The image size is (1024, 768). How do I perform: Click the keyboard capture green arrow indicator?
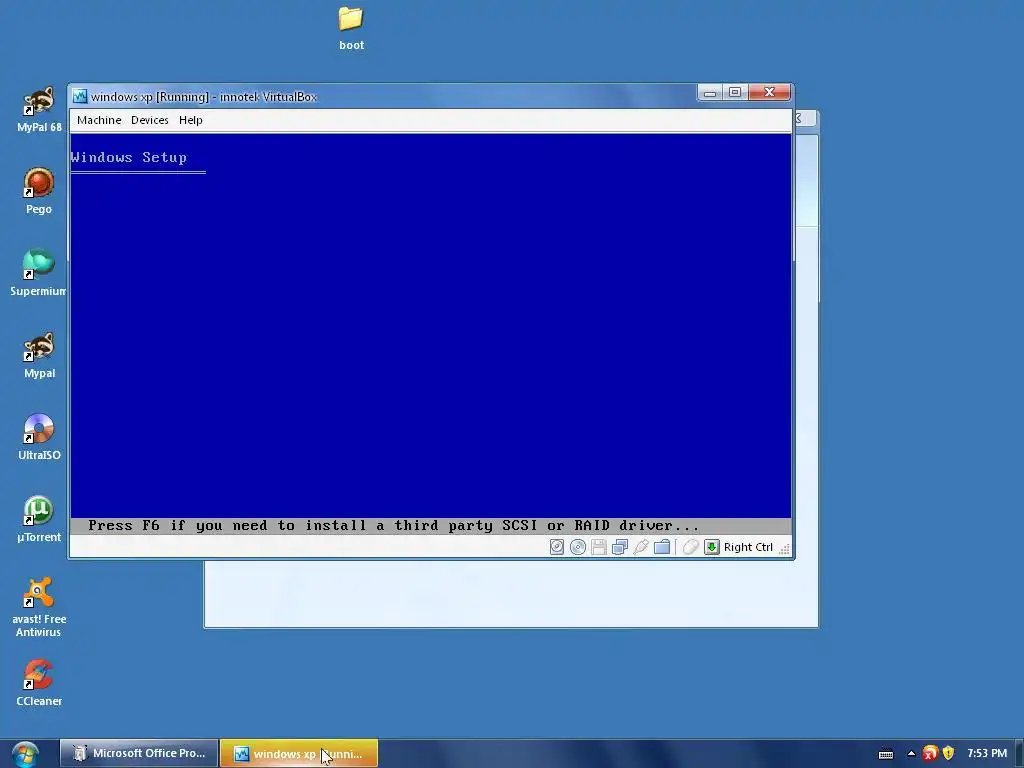(x=711, y=547)
